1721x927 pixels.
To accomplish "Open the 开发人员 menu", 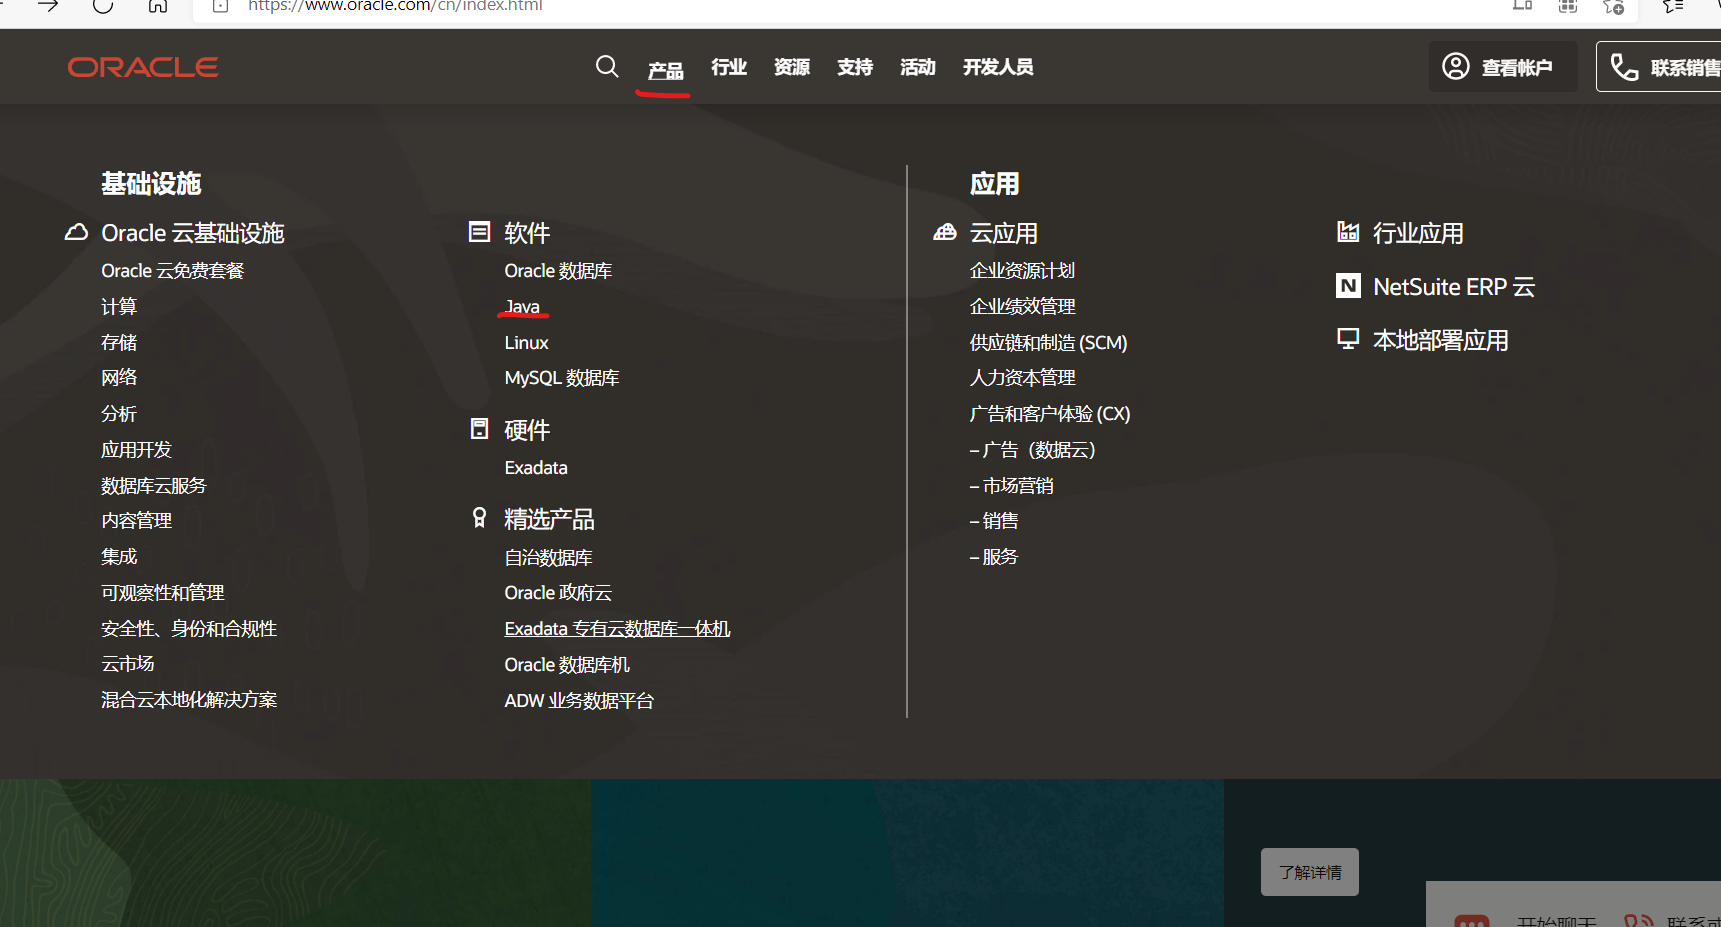I will tap(998, 67).
